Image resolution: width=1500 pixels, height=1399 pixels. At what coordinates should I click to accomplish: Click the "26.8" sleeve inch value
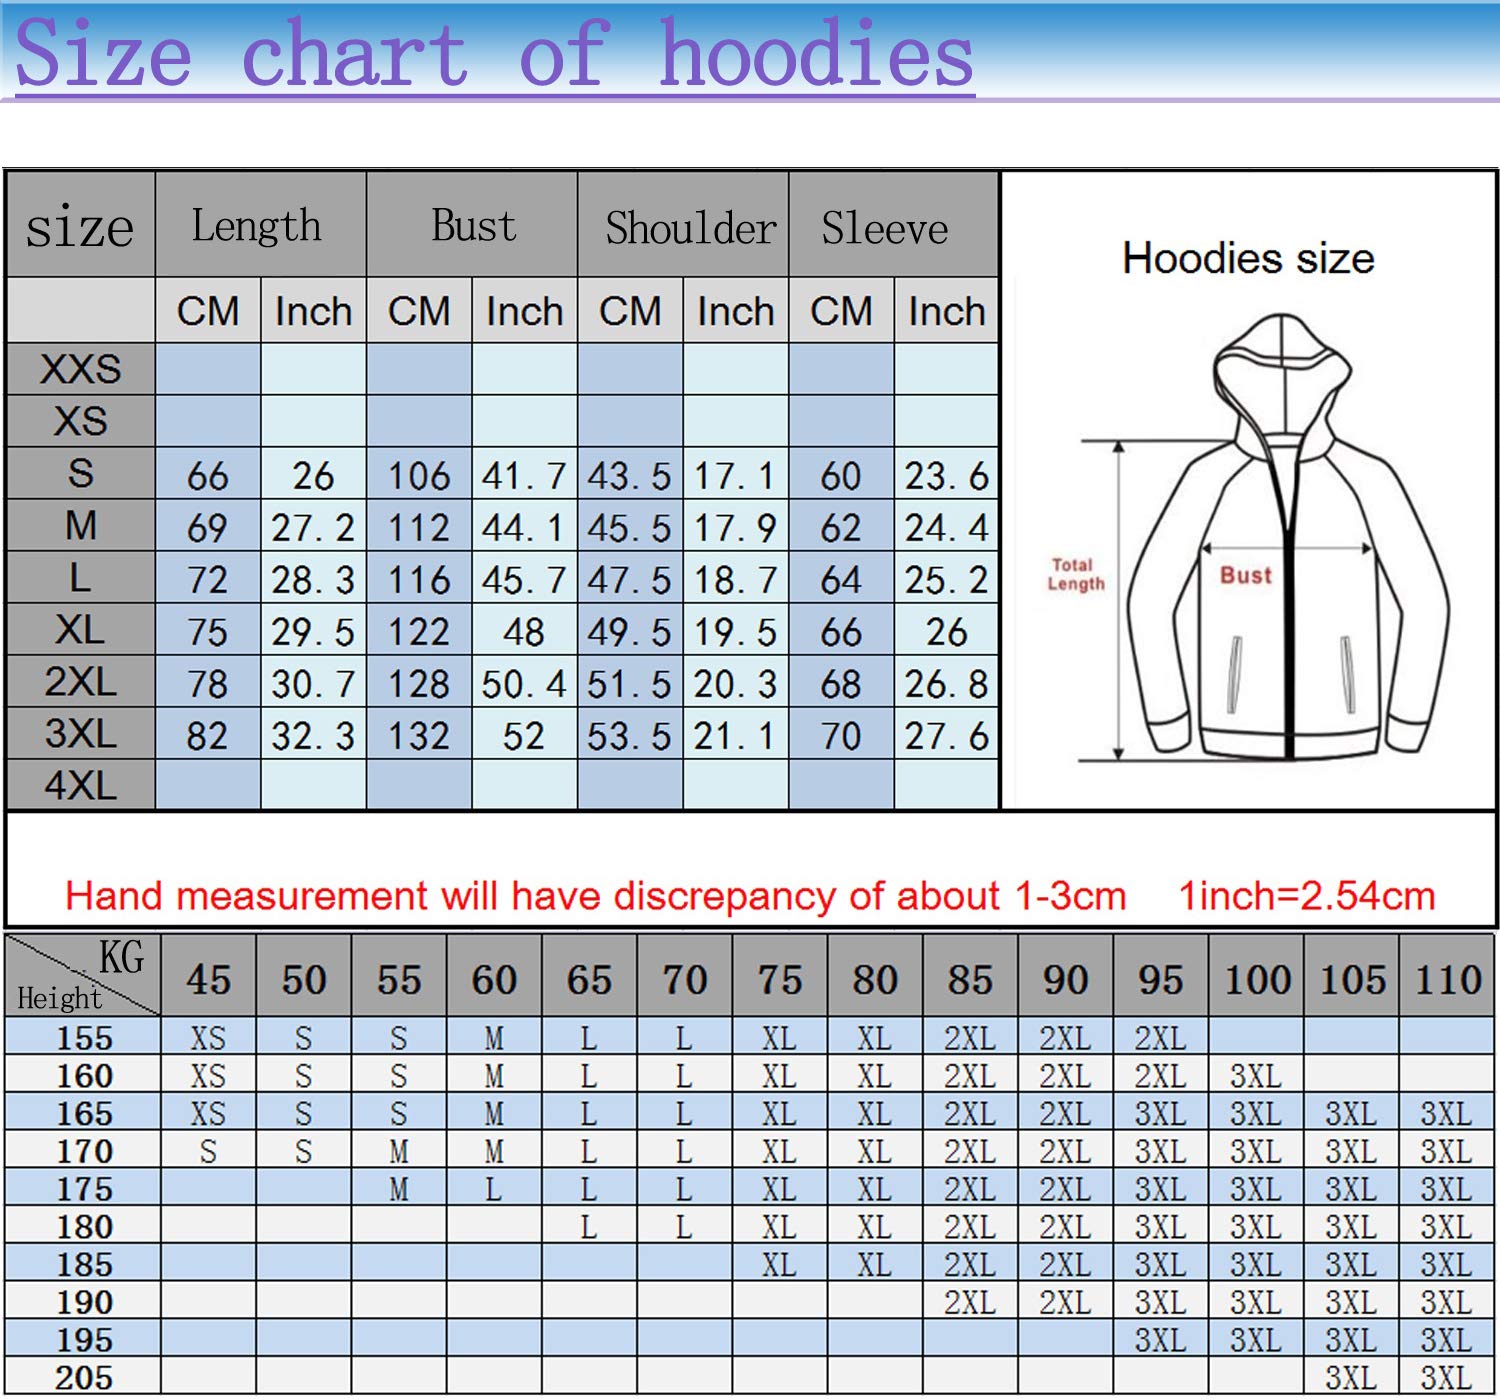[x=946, y=683]
